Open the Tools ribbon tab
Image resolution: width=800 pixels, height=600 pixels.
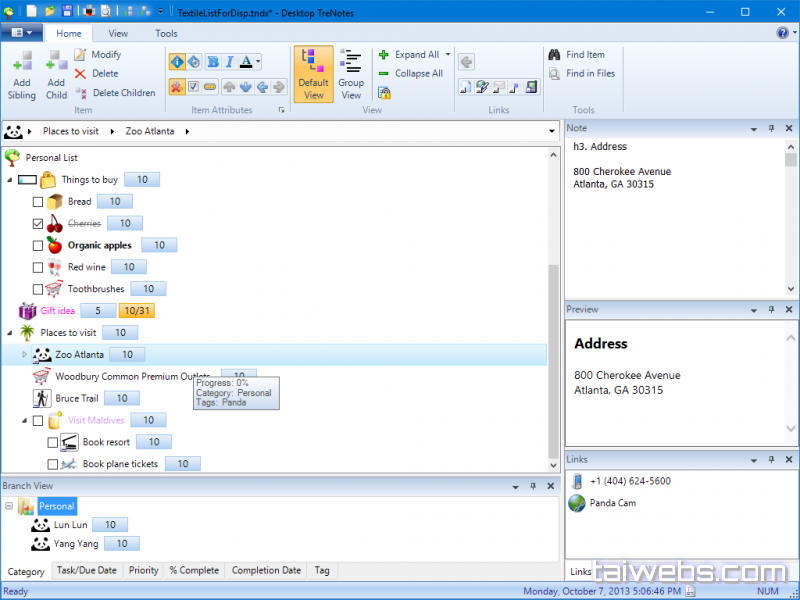coord(166,33)
